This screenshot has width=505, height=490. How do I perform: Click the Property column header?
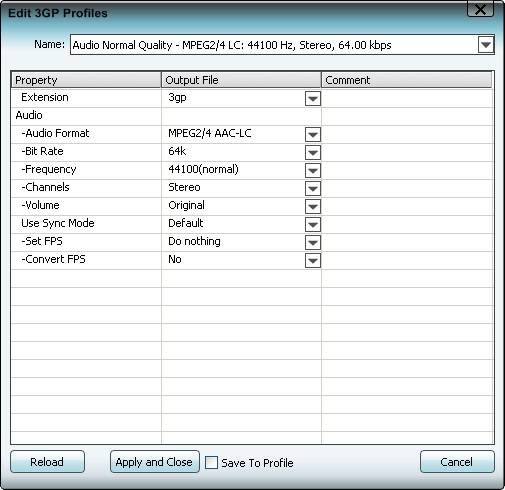(x=86, y=80)
